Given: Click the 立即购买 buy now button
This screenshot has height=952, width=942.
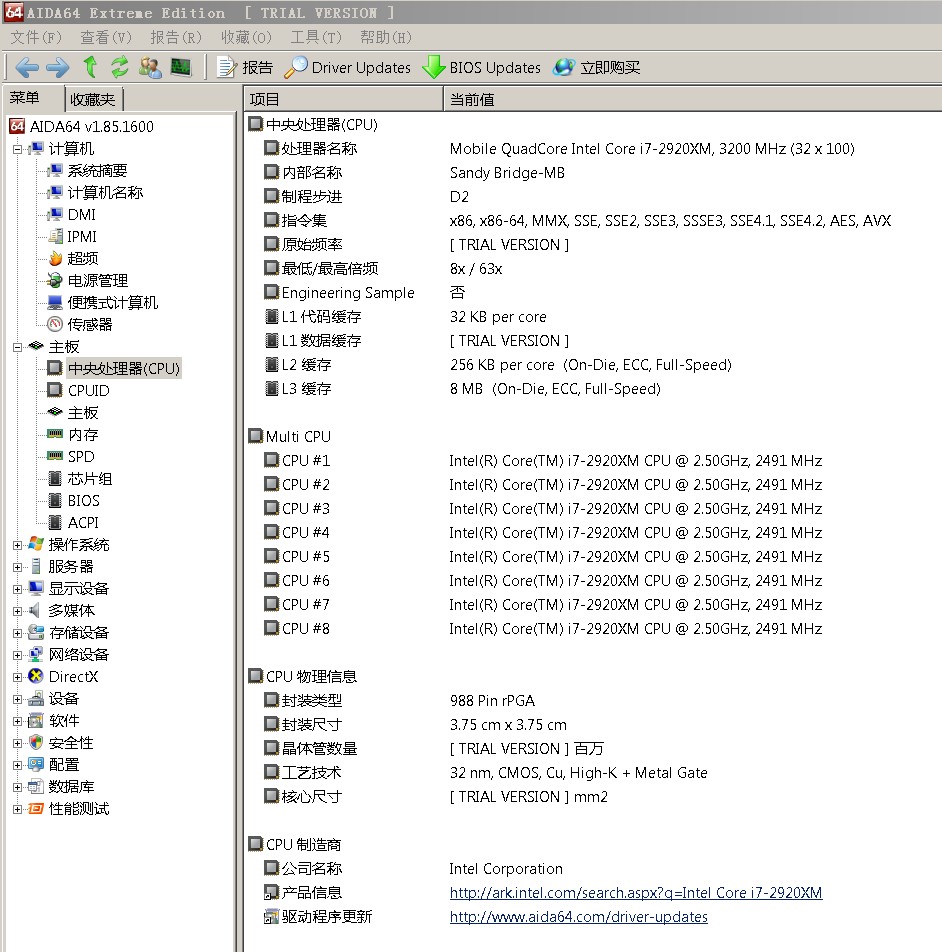Looking at the screenshot, I should pyautogui.click(x=597, y=67).
